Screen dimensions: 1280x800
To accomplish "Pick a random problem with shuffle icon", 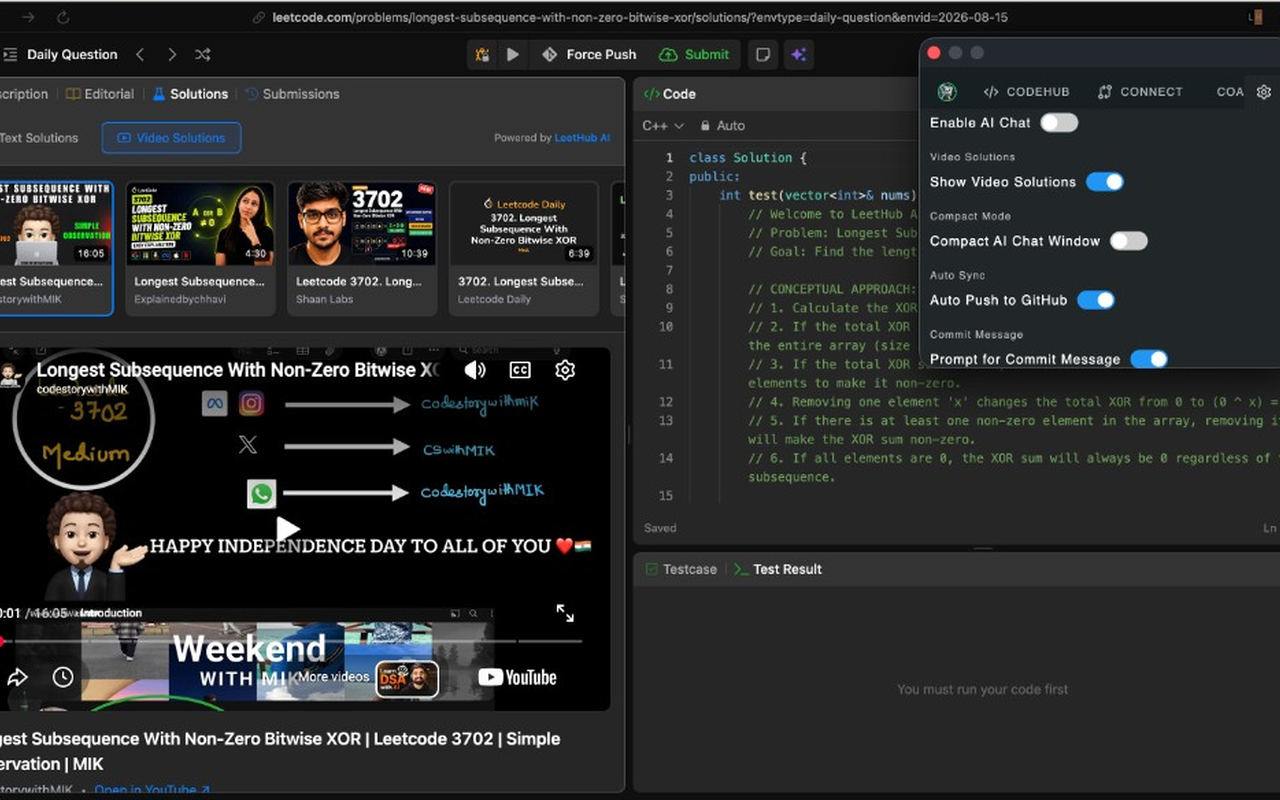I will (203, 55).
